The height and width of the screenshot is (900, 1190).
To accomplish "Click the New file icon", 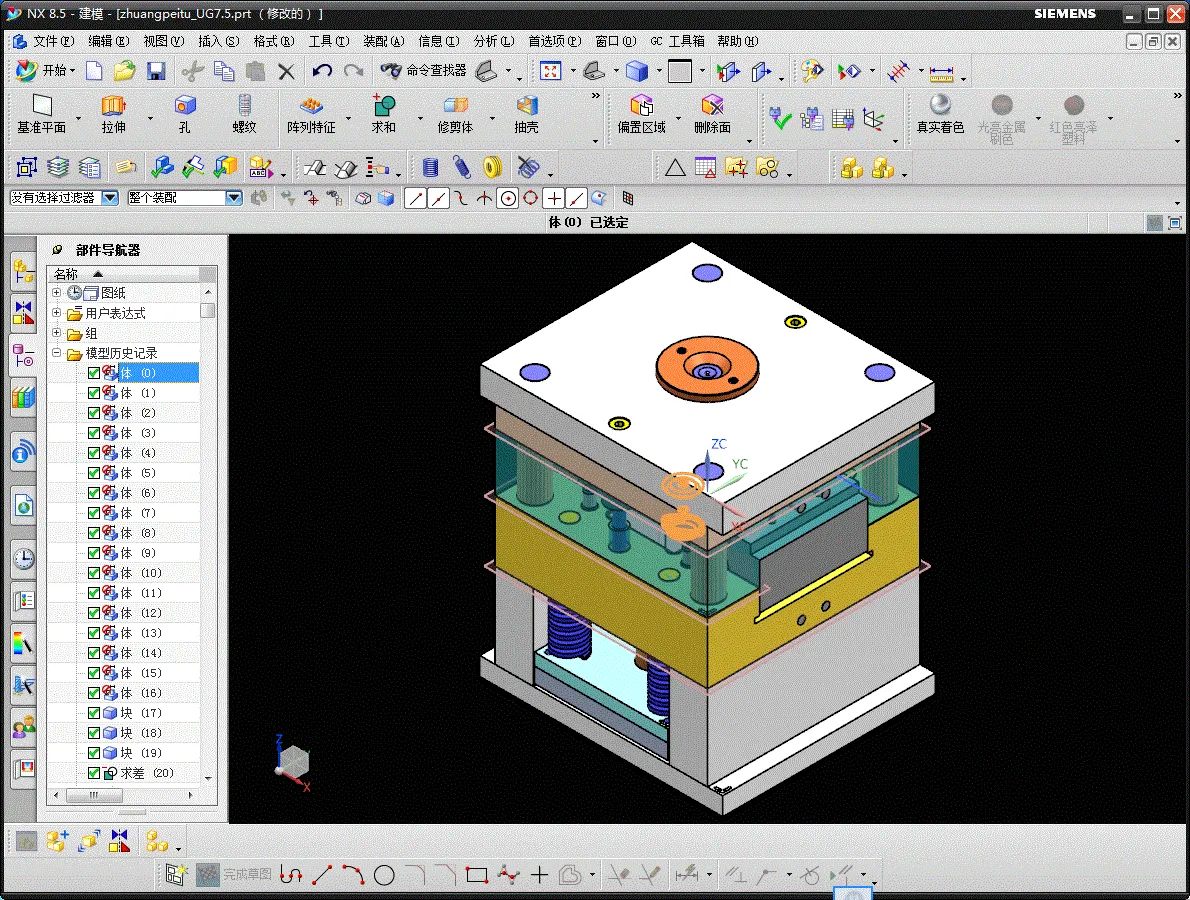I will pyautogui.click(x=94, y=71).
